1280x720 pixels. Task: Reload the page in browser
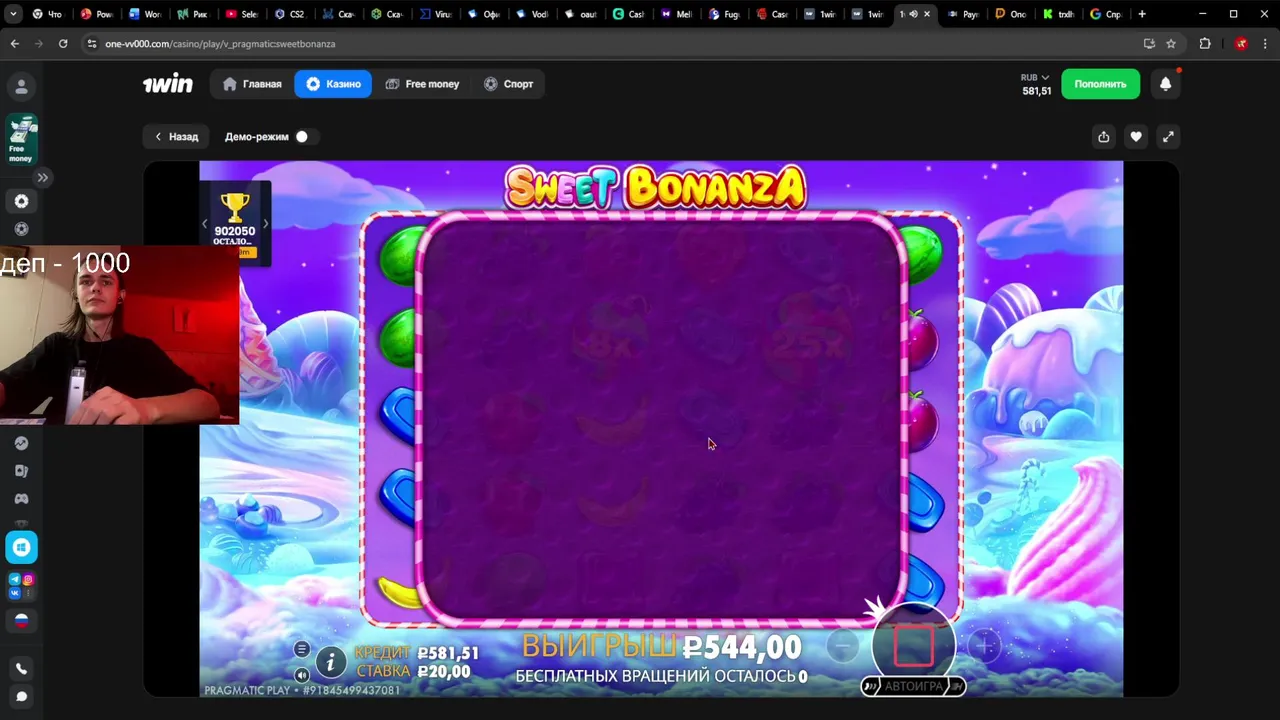point(63,44)
